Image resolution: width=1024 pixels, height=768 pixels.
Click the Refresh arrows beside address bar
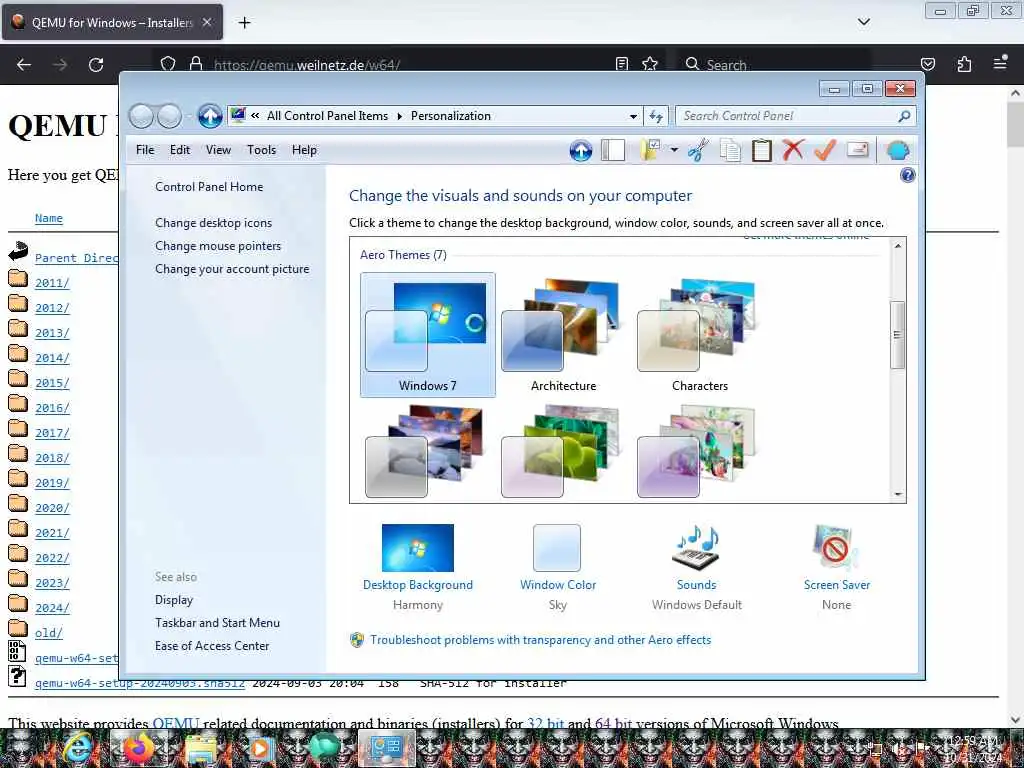(x=656, y=116)
